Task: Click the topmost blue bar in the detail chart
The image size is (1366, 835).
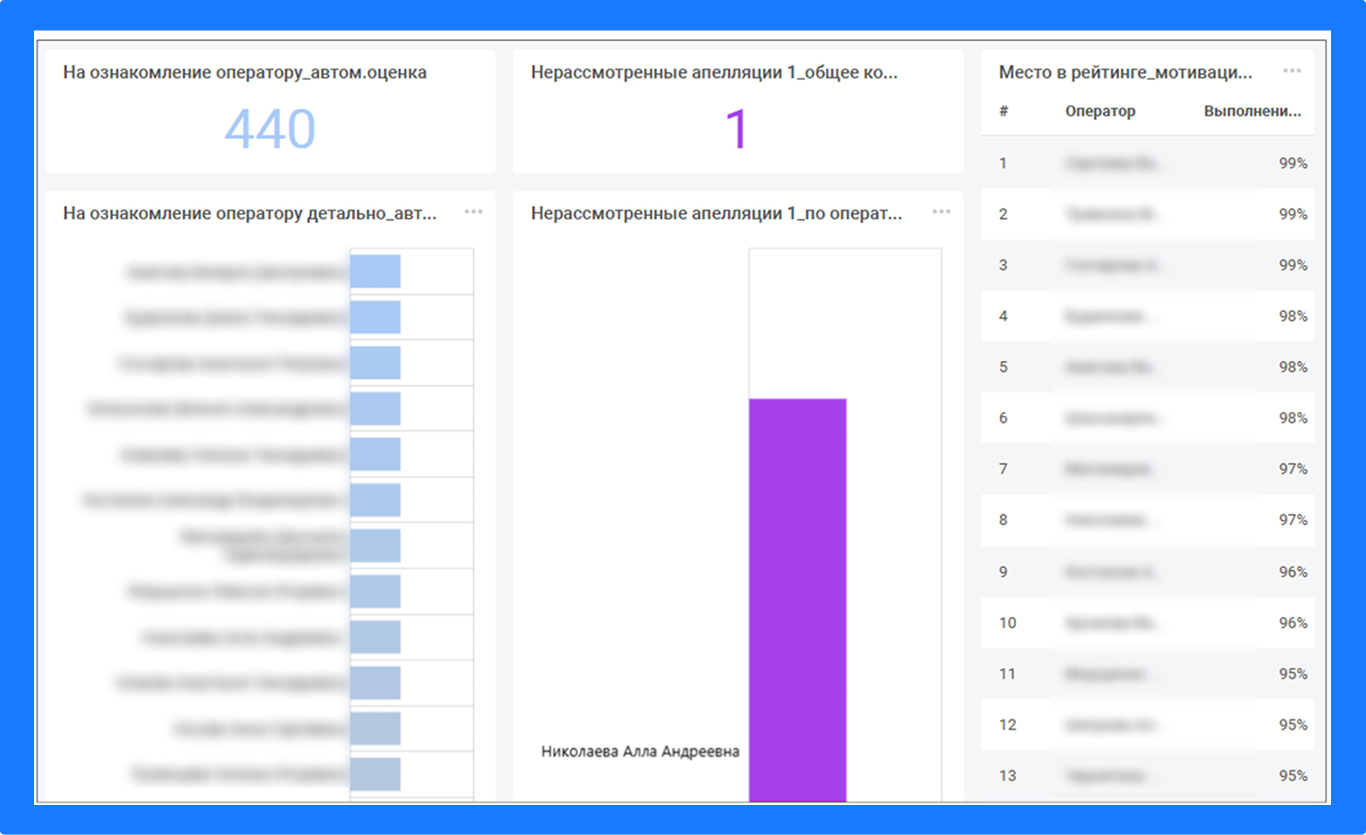Action: point(375,270)
